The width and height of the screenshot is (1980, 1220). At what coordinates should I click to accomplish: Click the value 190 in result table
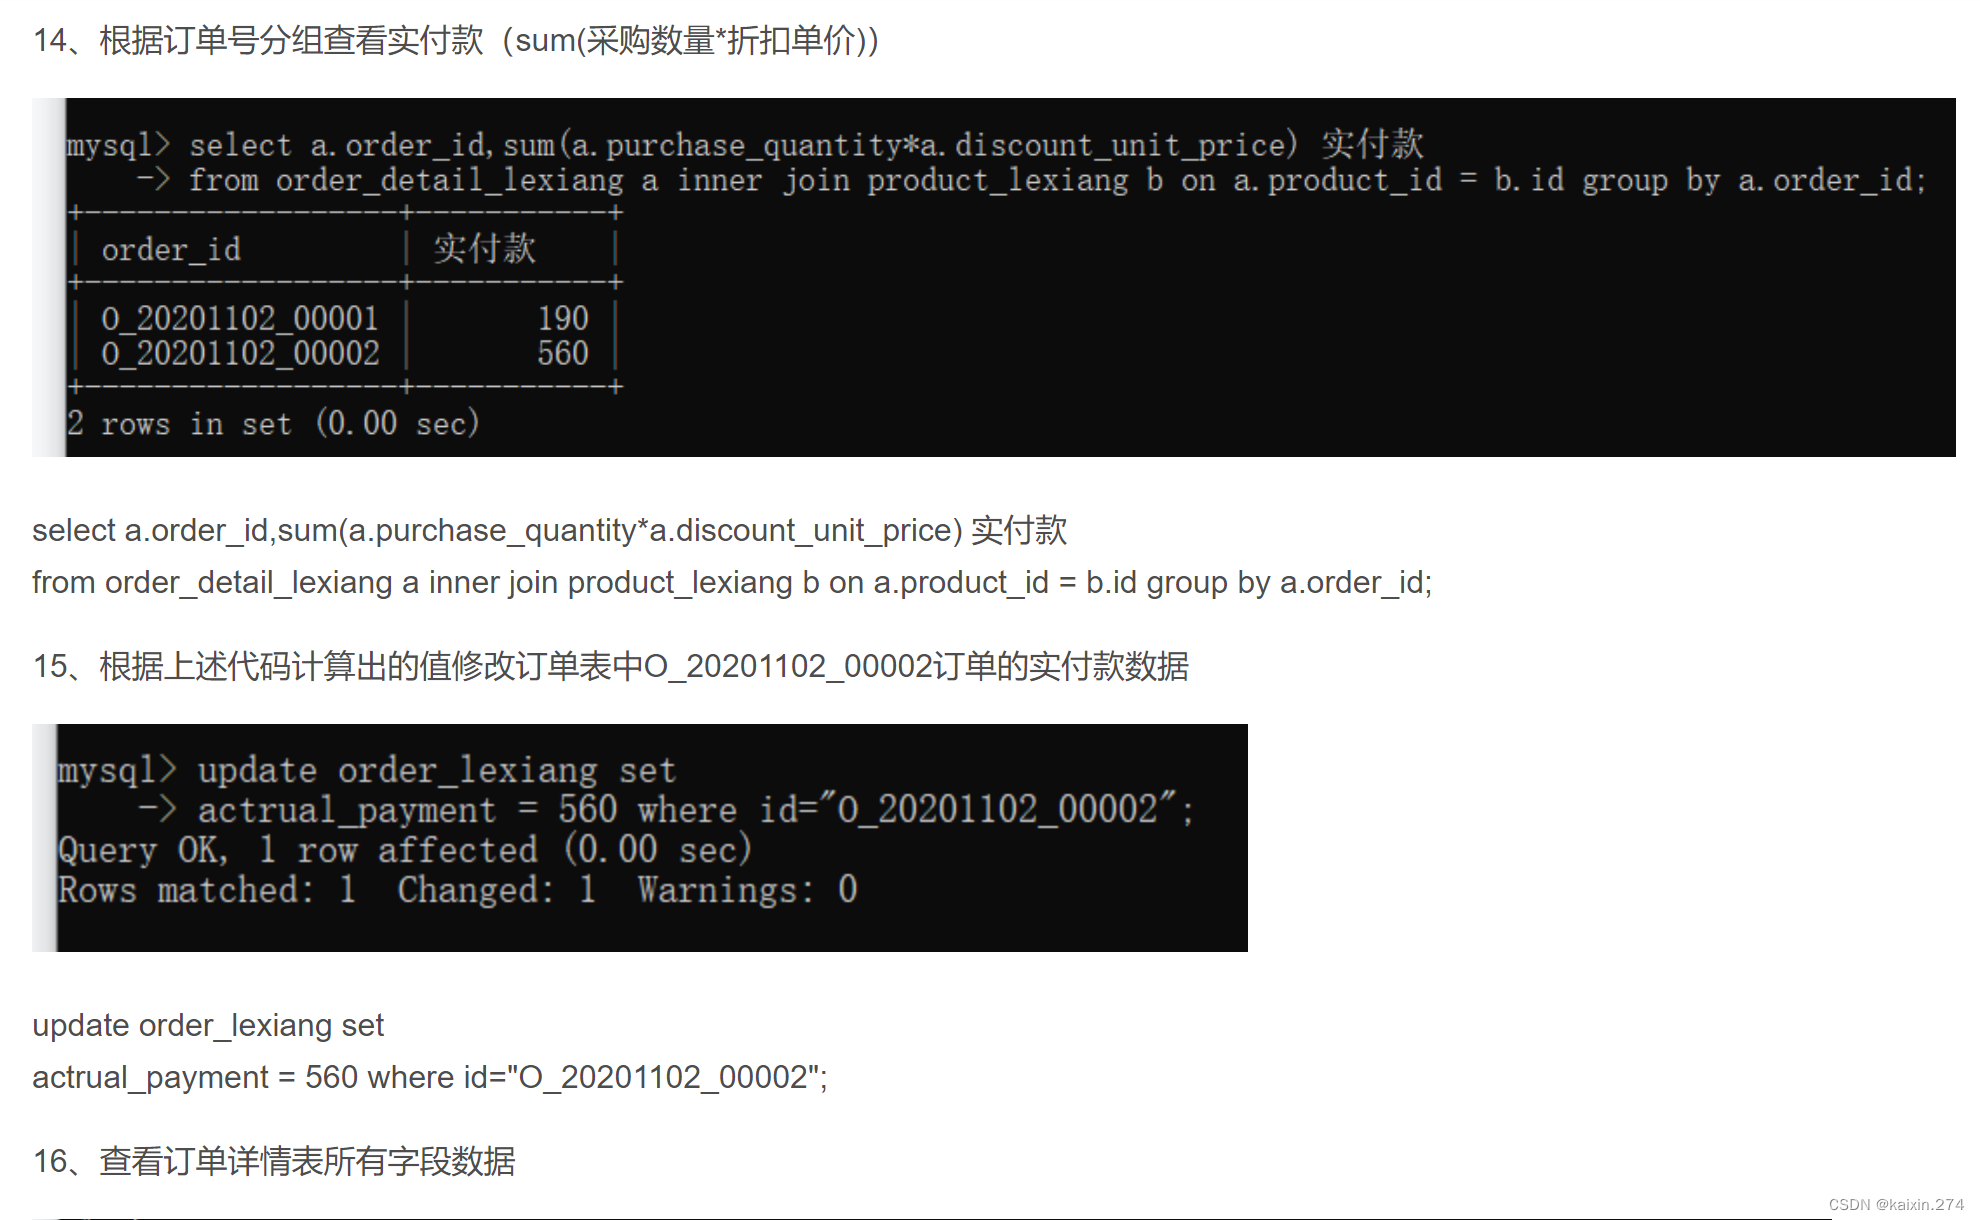tap(563, 318)
